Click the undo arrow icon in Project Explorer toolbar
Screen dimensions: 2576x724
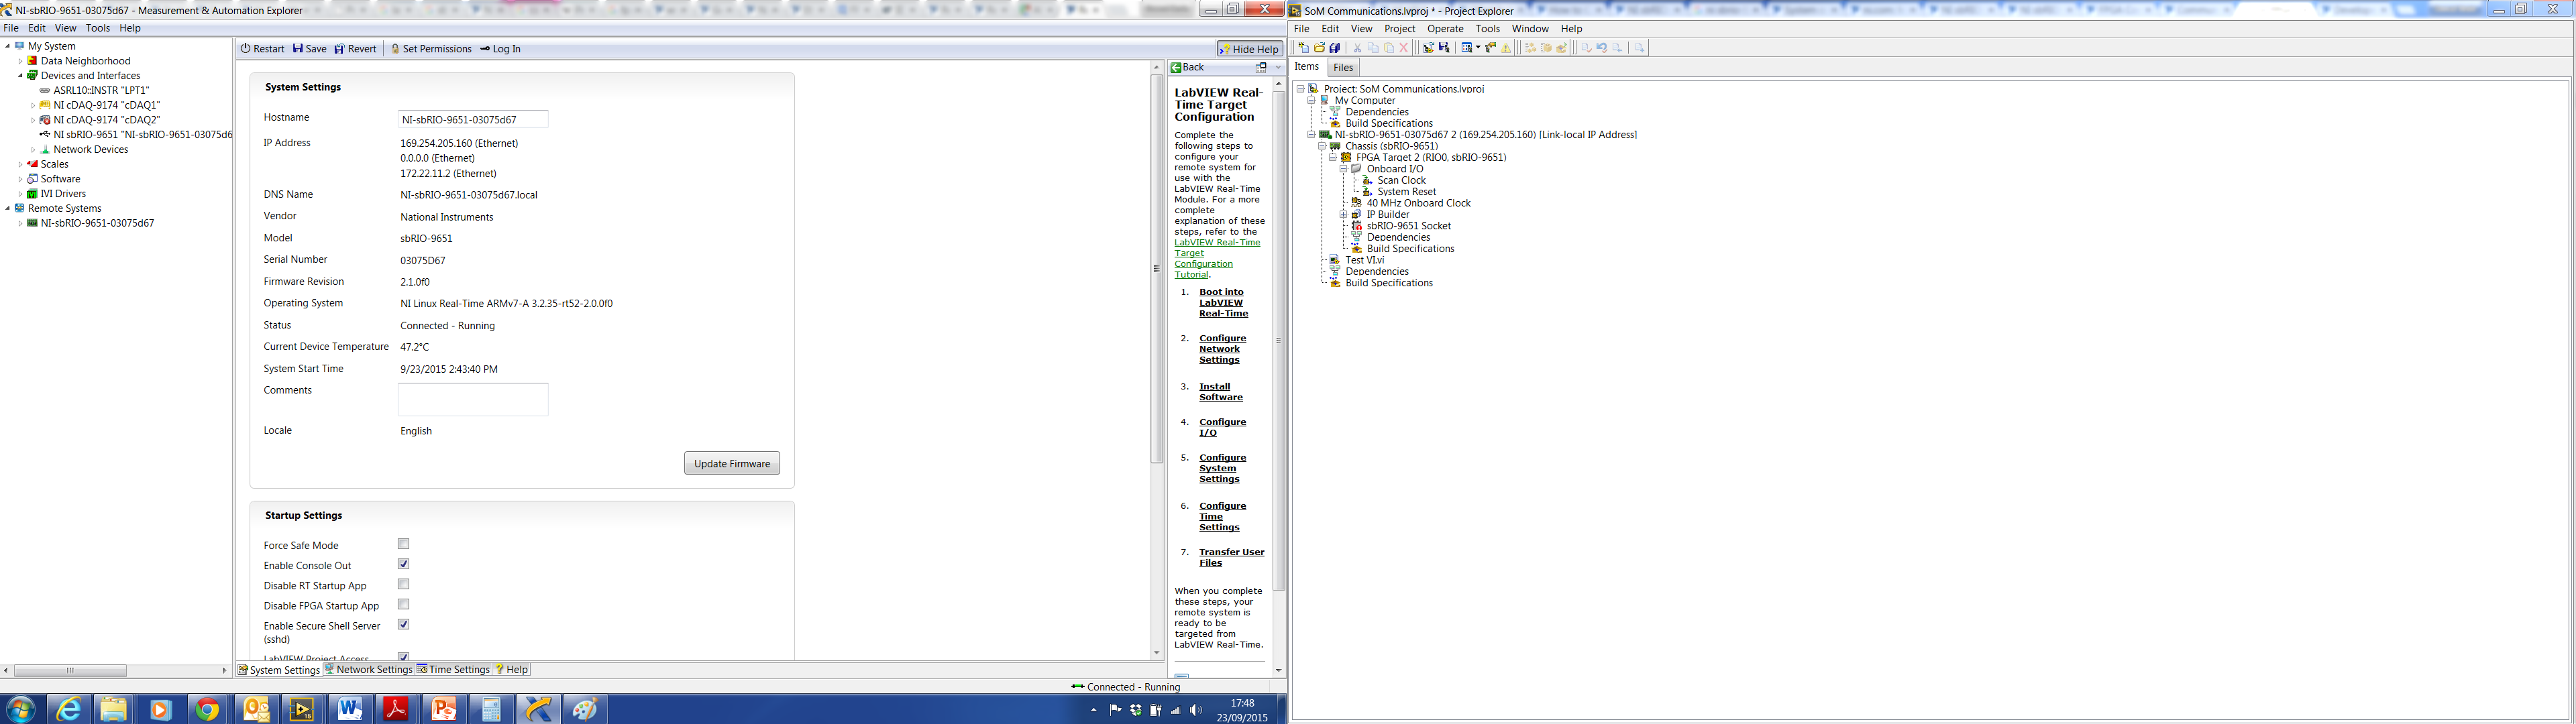point(1602,48)
